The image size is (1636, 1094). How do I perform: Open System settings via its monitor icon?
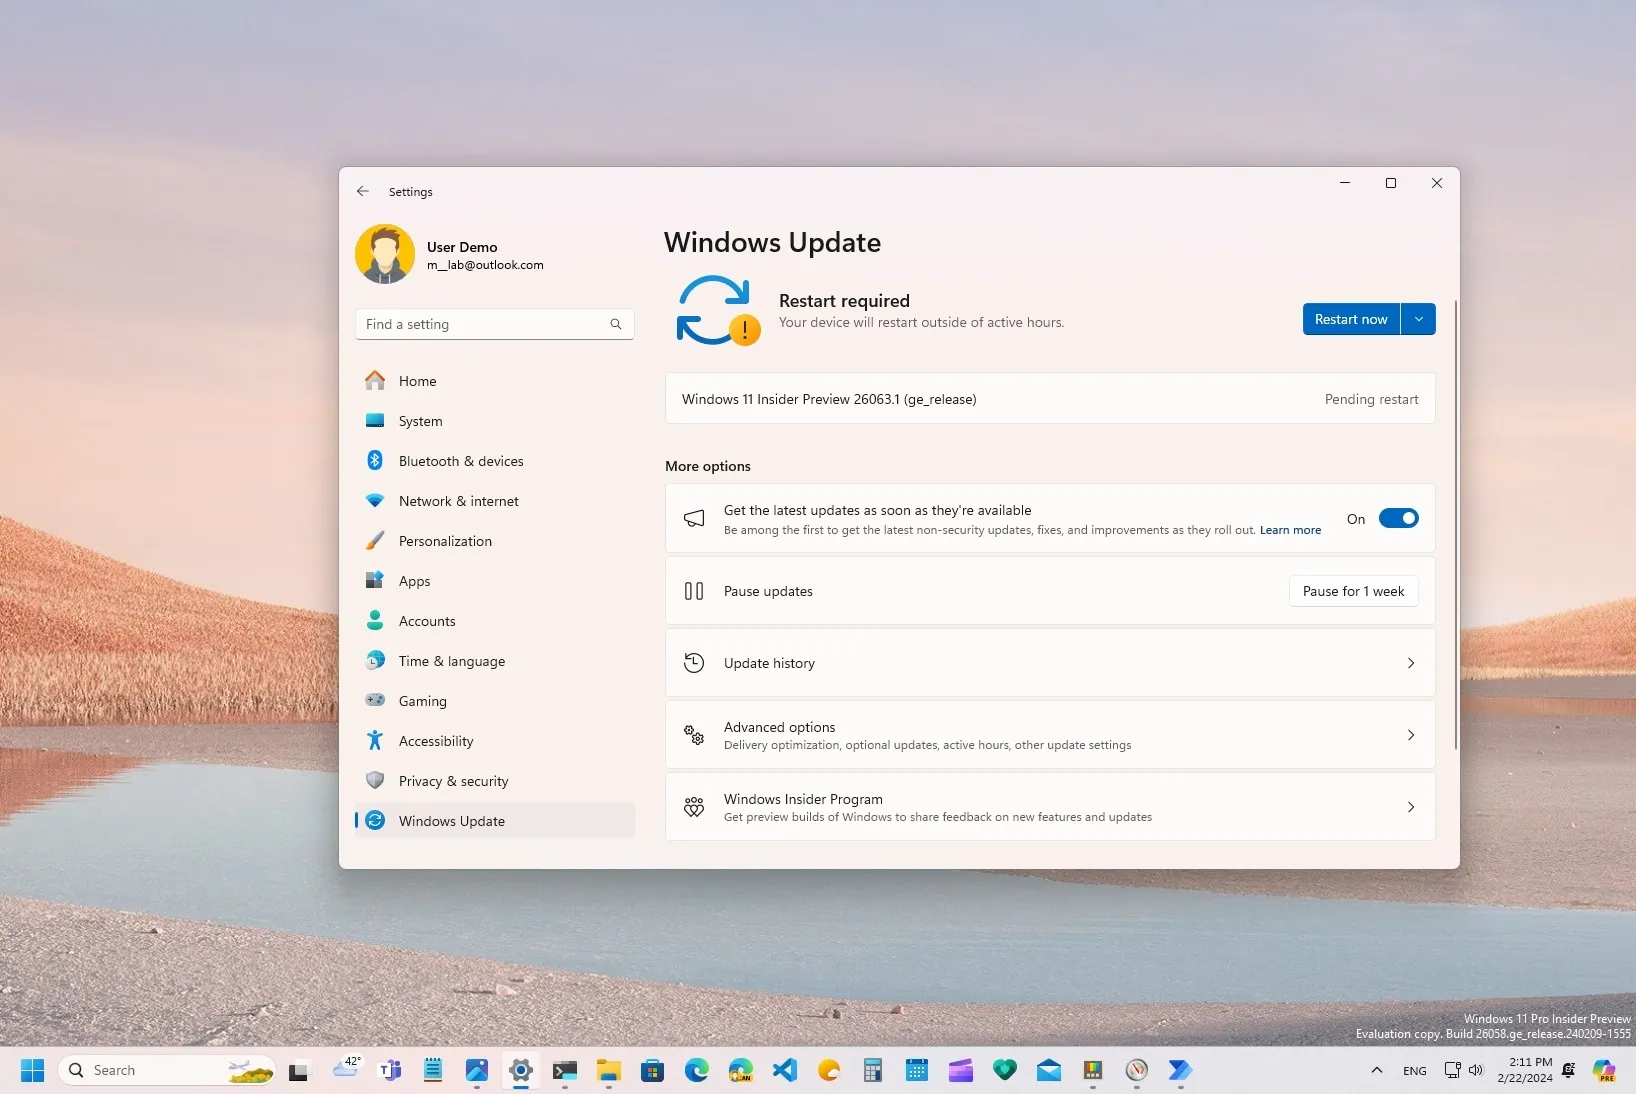(x=375, y=421)
